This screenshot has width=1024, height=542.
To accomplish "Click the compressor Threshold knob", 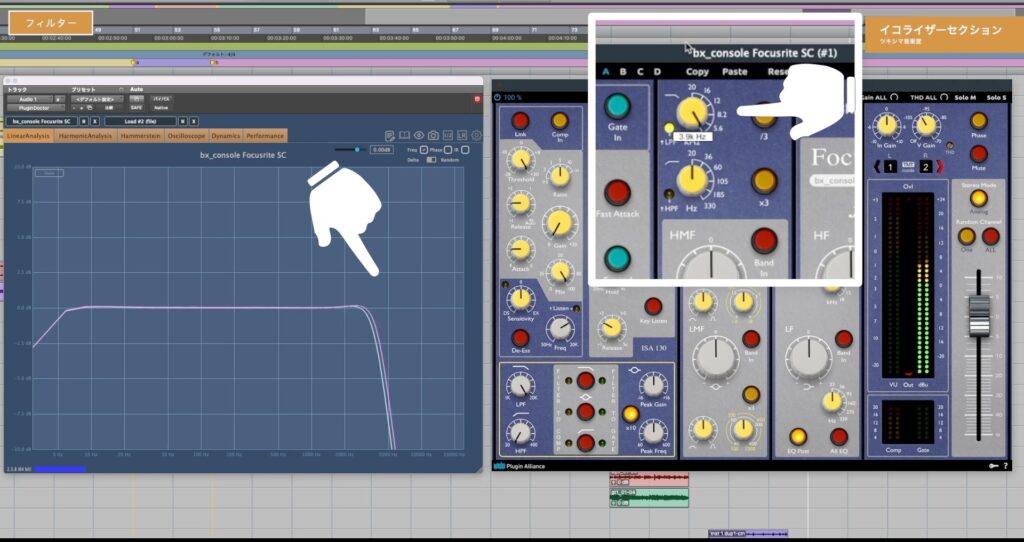I will [x=520, y=160].
